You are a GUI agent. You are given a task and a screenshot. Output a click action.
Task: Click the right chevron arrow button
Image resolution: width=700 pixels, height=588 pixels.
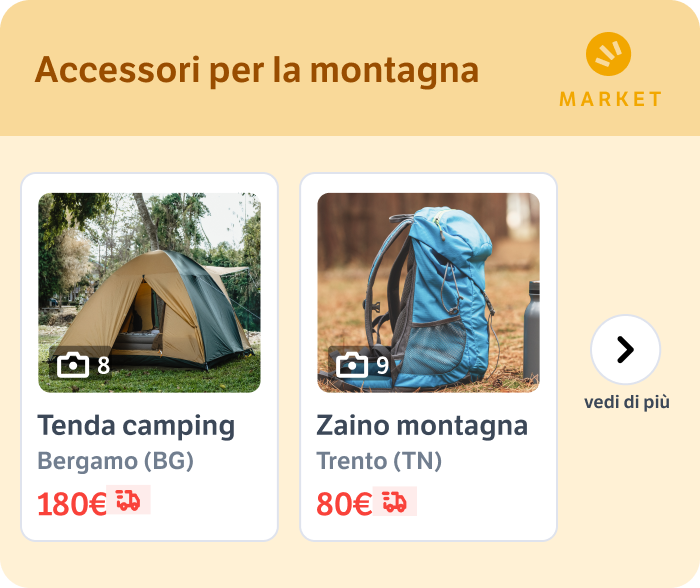pos(625,349)
